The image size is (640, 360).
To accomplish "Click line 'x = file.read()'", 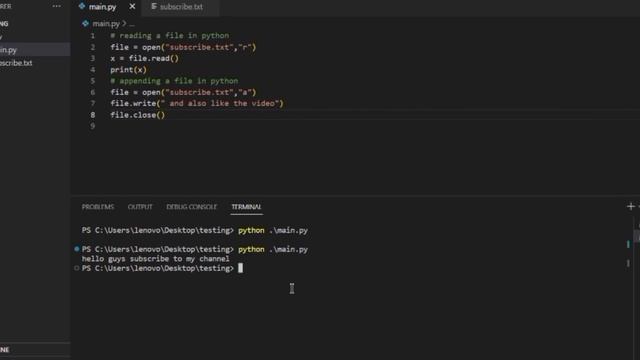I will click(144, 58).
